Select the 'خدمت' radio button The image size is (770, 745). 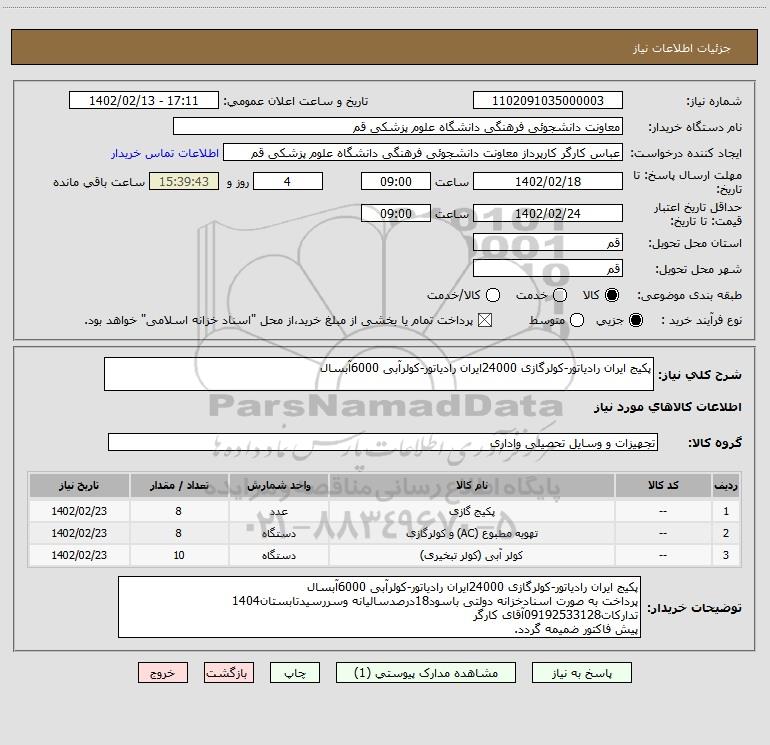(560, 295)
